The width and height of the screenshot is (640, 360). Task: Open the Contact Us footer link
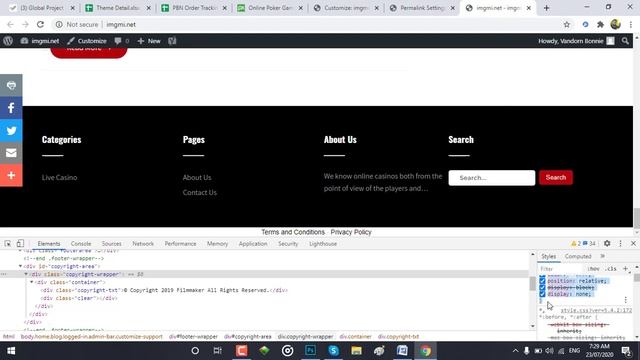[x=200, y=193]
